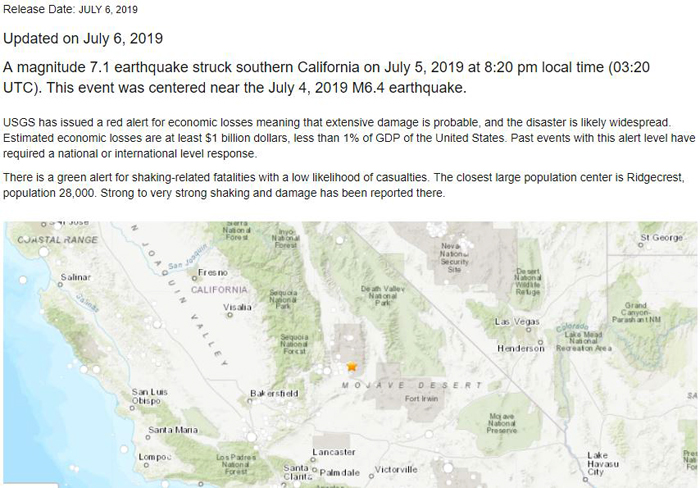Image resolution: width=700 pixels, height=488 pixels.
Task: Select the Santa Maria city marker
Action: [x=148, y=438]
